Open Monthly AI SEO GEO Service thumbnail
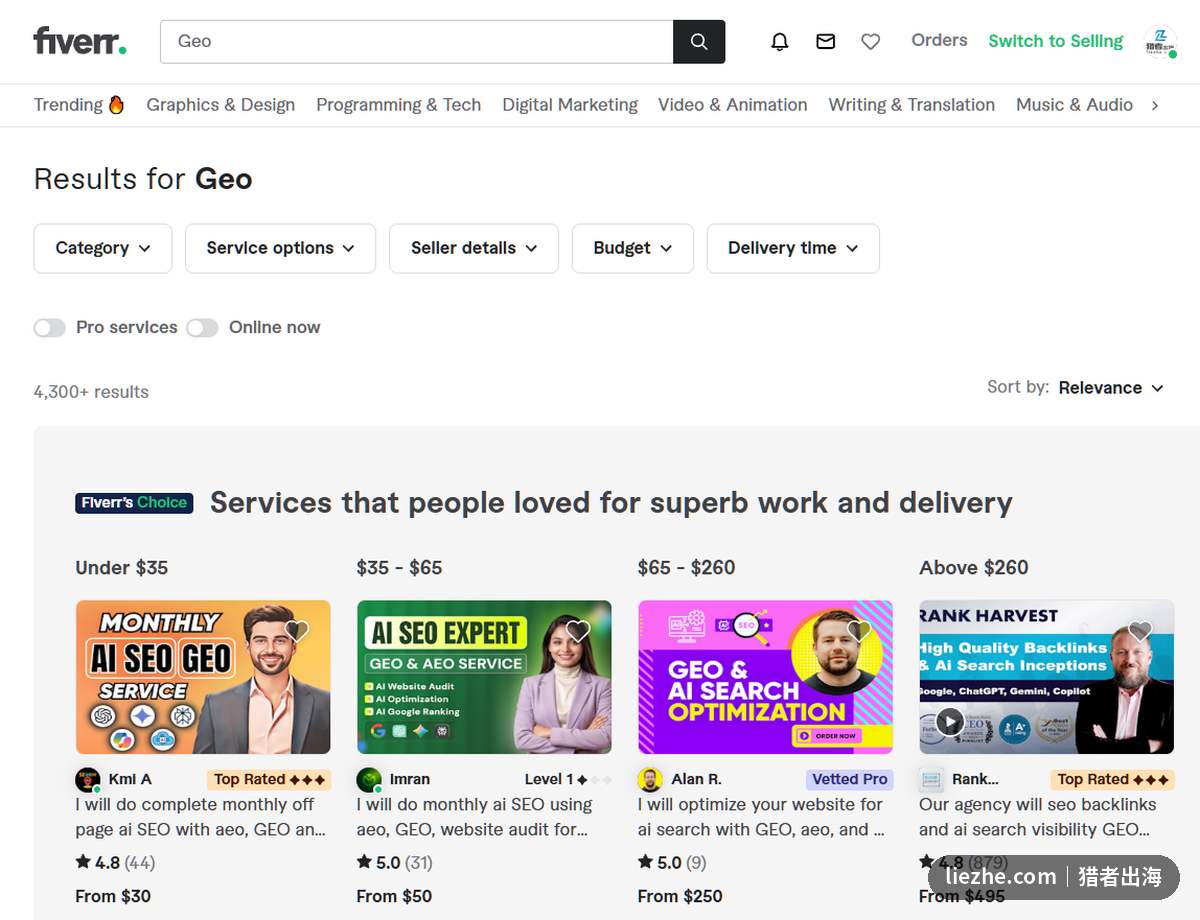 pyautogui.click(x=203, y=677)
